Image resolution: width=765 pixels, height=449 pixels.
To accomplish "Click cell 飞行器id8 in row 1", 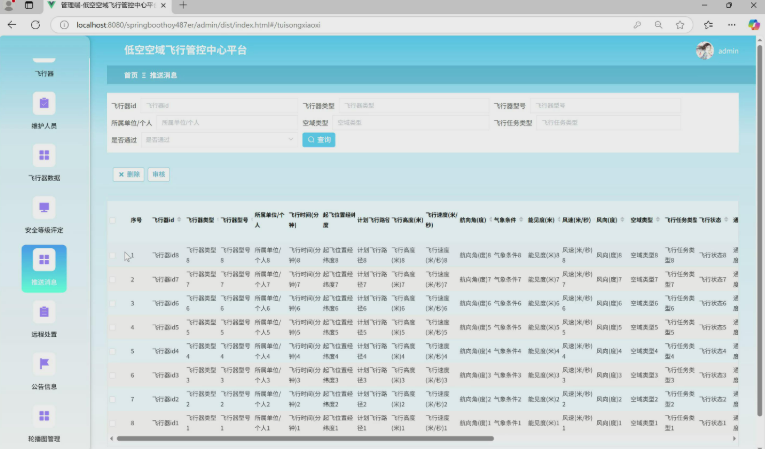I will (165, 255).
